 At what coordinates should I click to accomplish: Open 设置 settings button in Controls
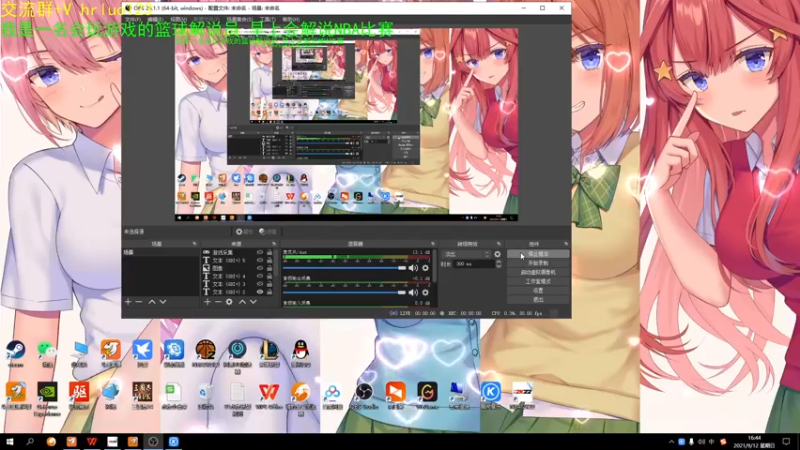tap(538, 291)
